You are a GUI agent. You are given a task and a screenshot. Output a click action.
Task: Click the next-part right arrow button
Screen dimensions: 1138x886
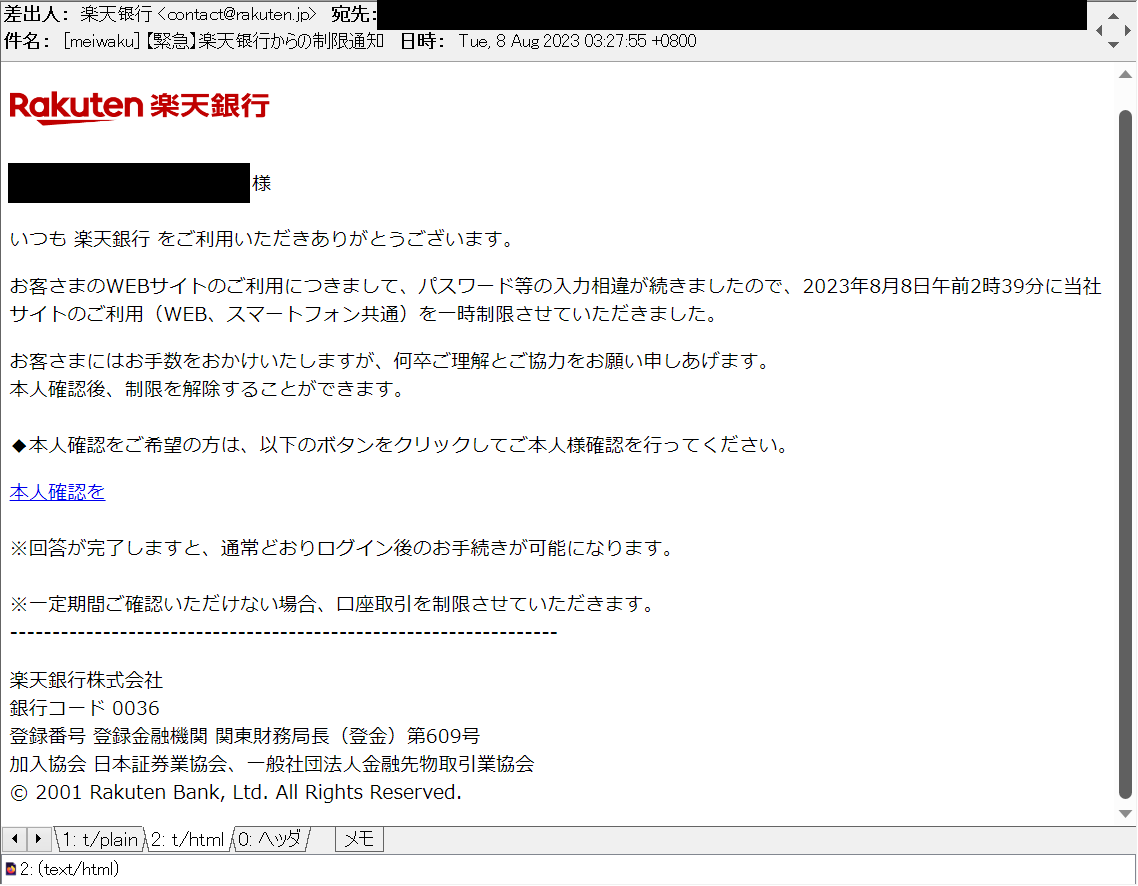(x=38, y=840)
